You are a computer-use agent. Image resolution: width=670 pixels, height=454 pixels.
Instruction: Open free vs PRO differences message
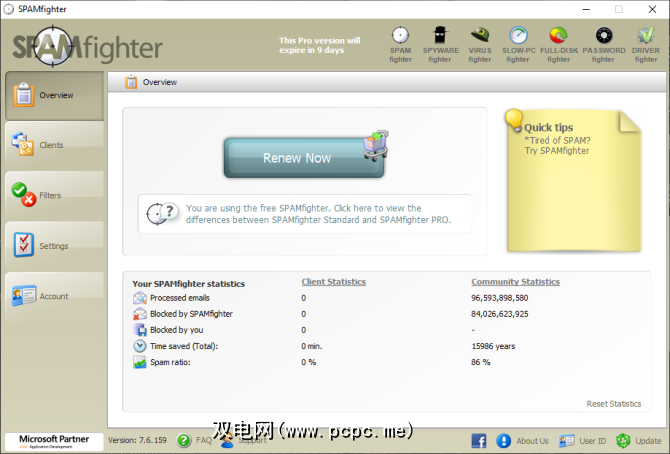pos(305,214)
